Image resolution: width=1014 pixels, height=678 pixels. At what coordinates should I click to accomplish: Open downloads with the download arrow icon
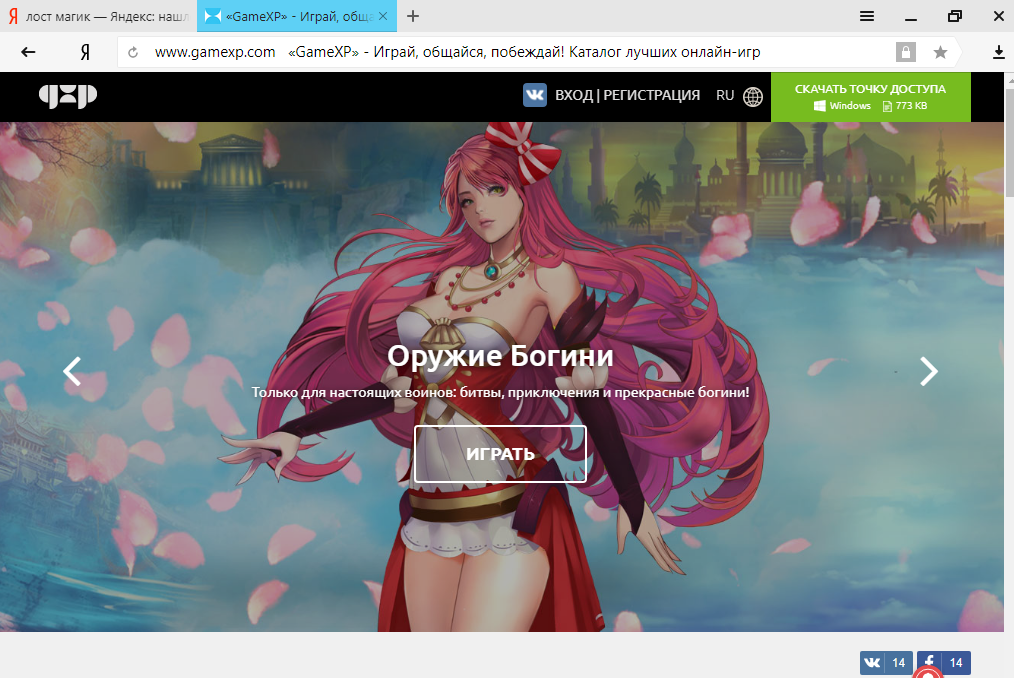coord(998,52)
